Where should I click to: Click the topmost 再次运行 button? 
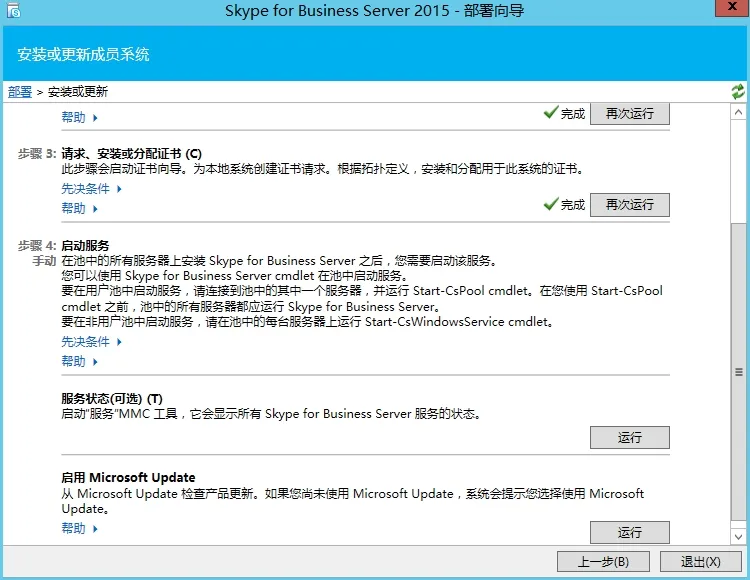pos(629,113)
